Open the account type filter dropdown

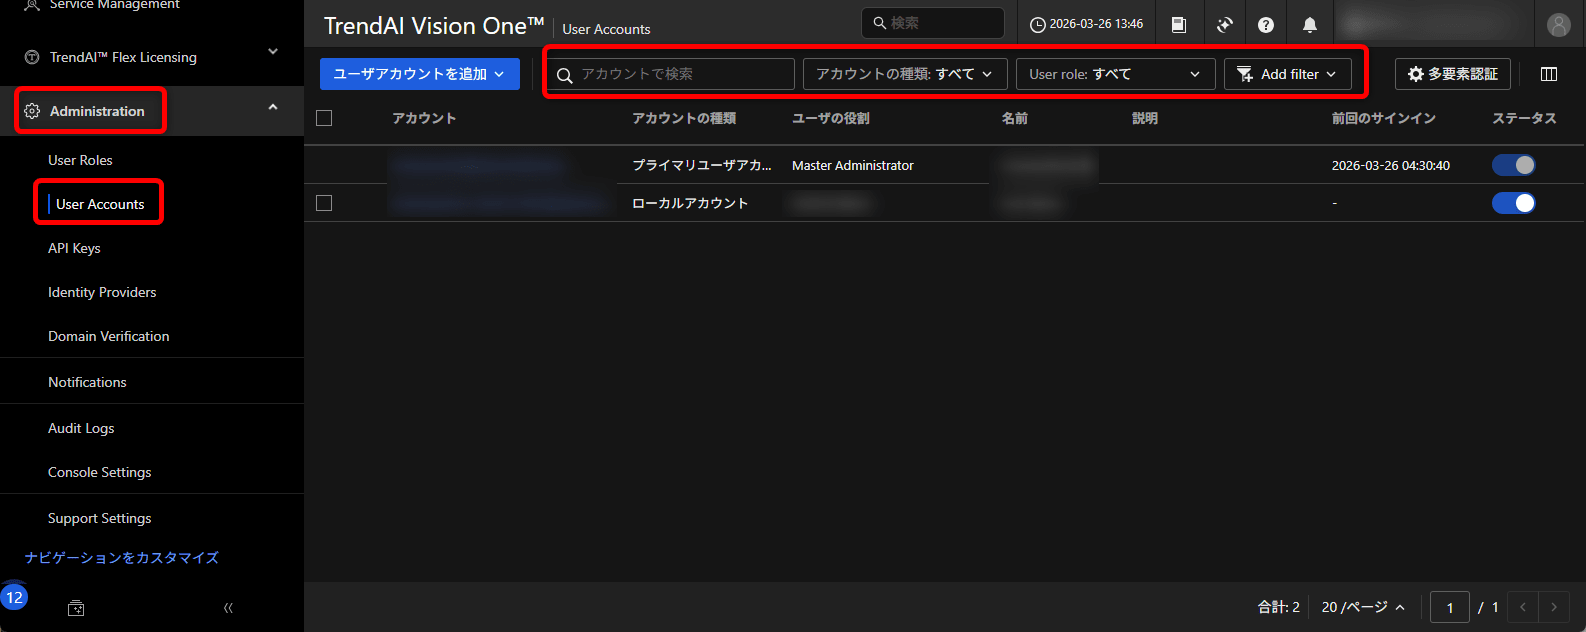(905, 74)
